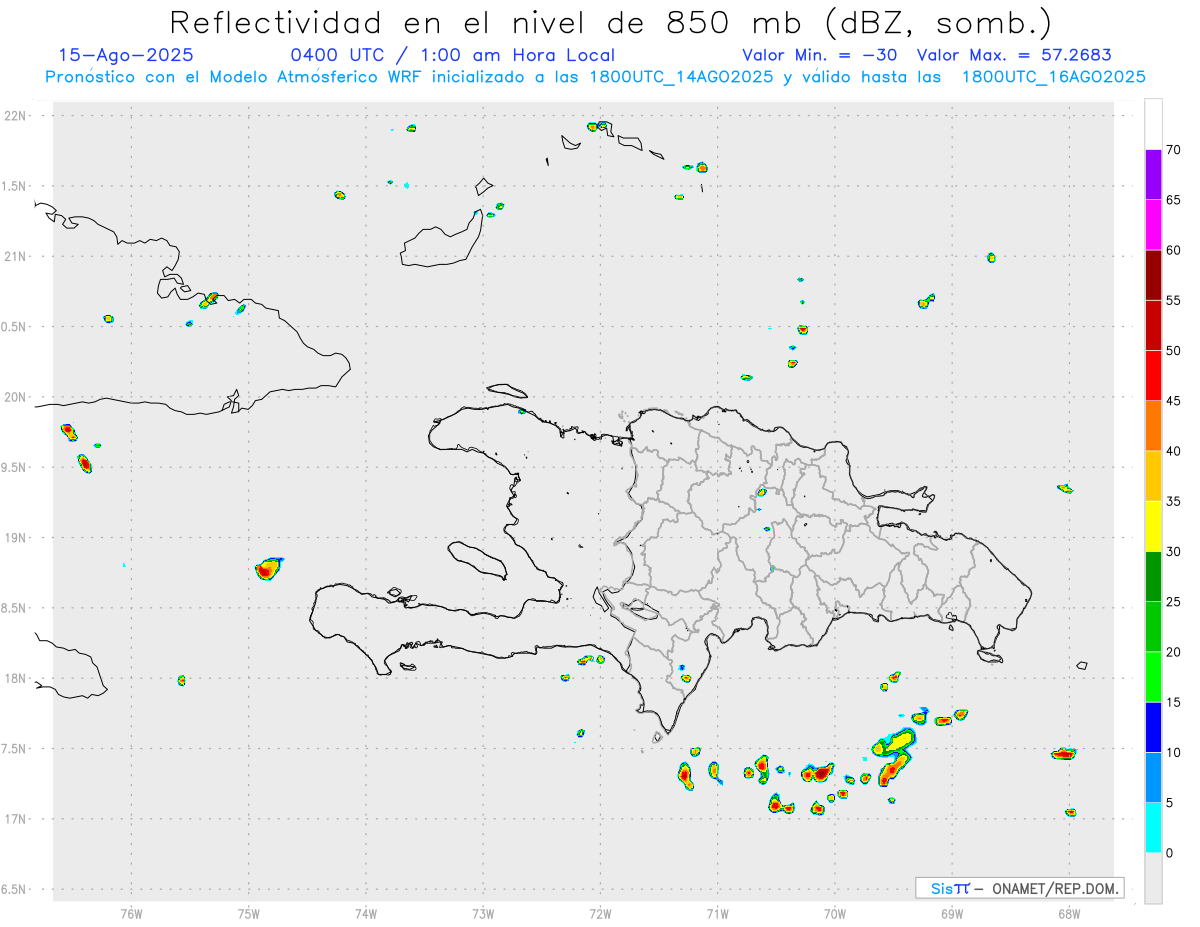Click the longitude axis label "73W"
Viewport: 1200px width, 927px height.
coord(483,914)
